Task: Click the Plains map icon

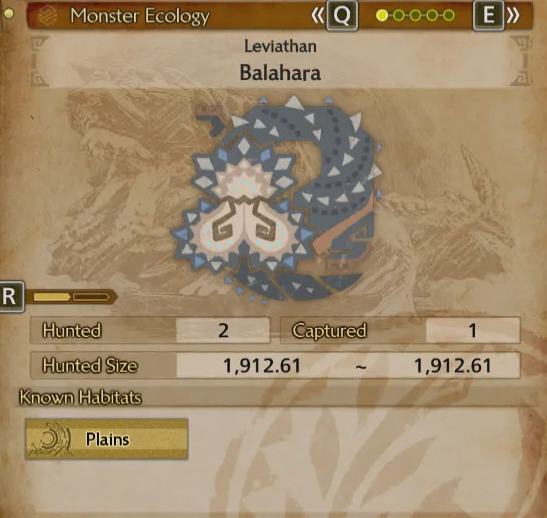Action: click(x=51, y=439)
